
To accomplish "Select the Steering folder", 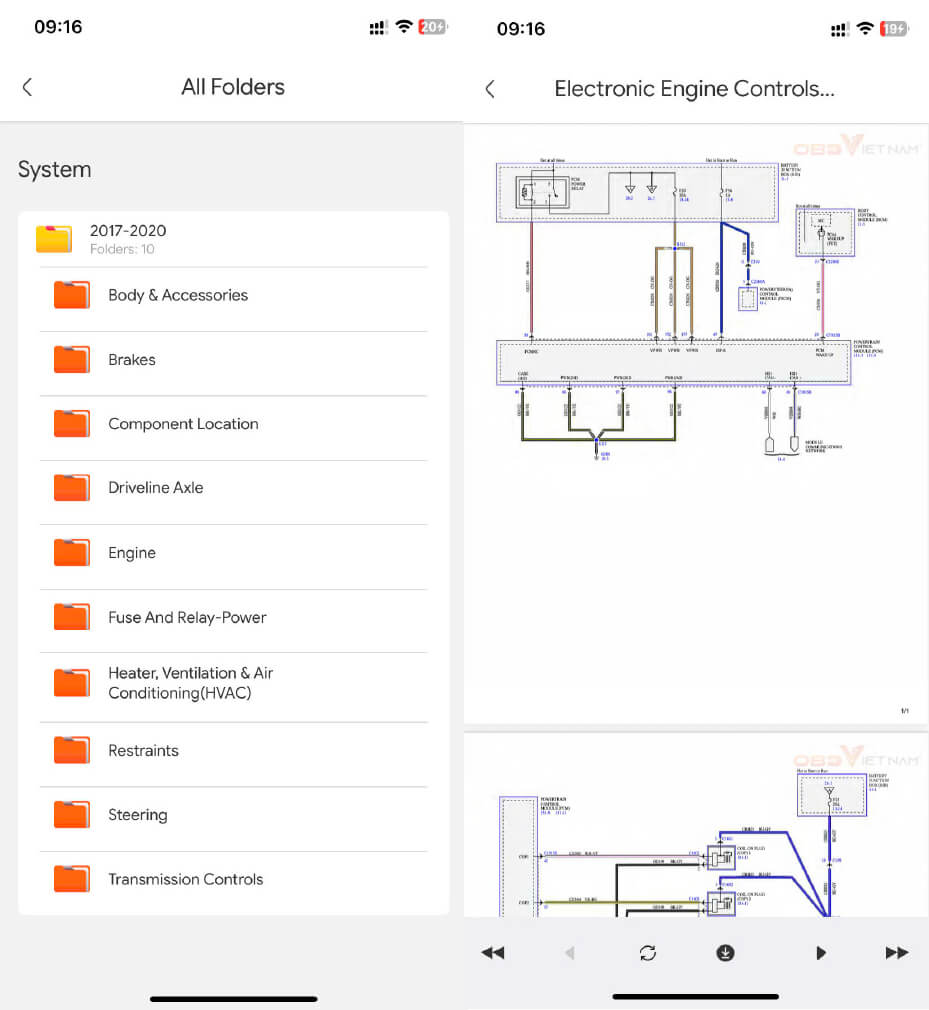I will (x=137, y=815).
